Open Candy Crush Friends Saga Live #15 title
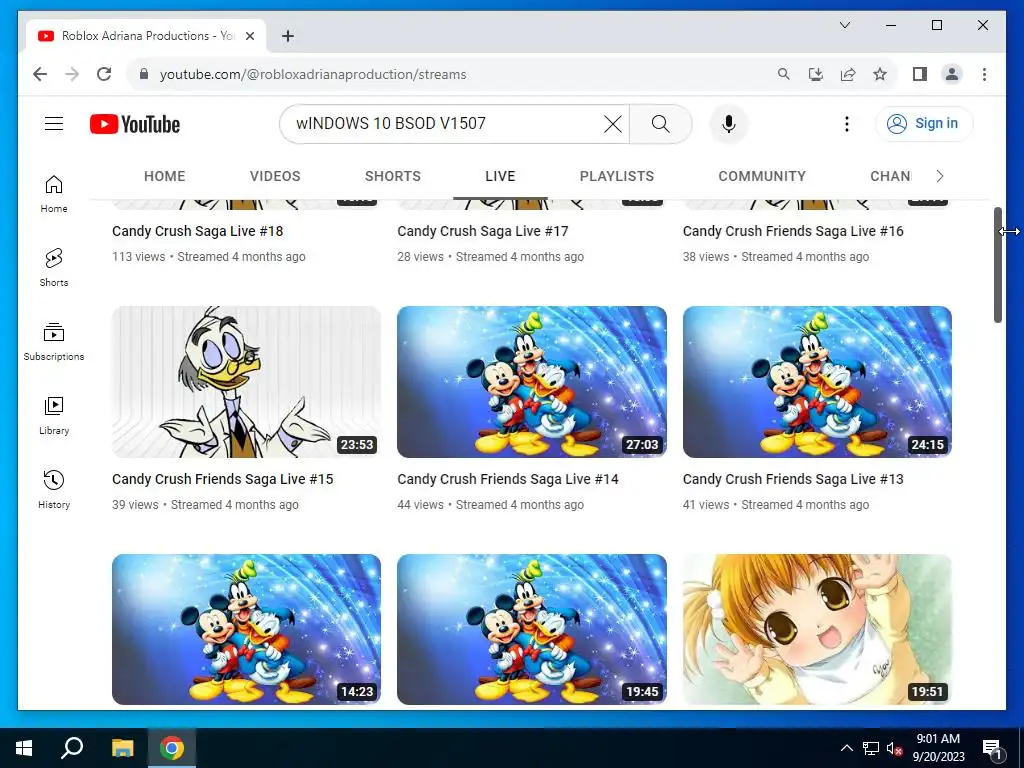Viewport: 1024px width, 768px height. pos(222,479)
